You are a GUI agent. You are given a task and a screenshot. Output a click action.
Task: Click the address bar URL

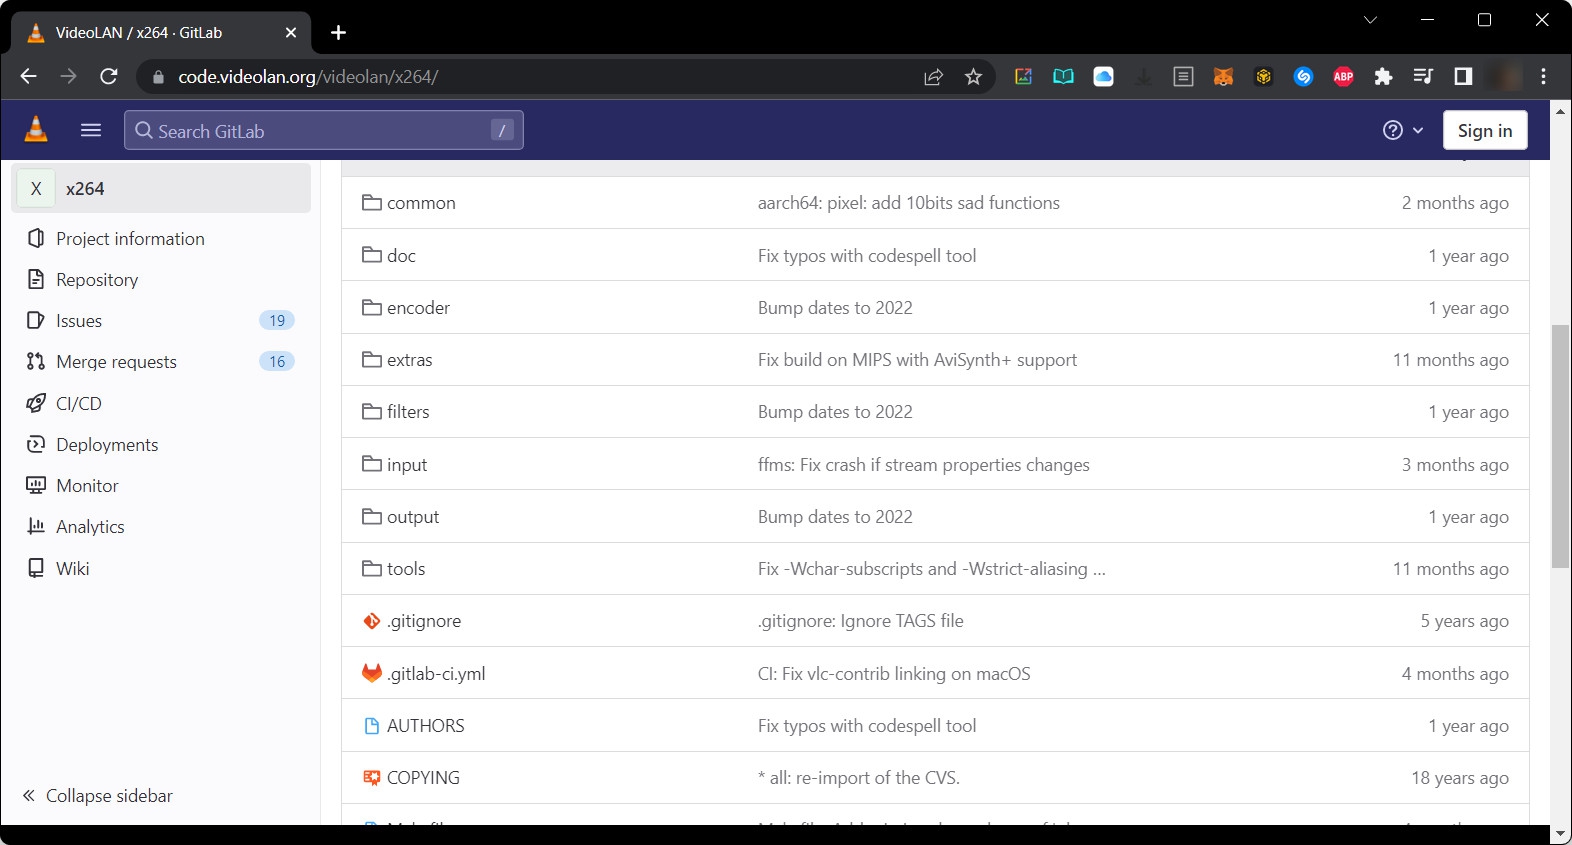(308, 77)
